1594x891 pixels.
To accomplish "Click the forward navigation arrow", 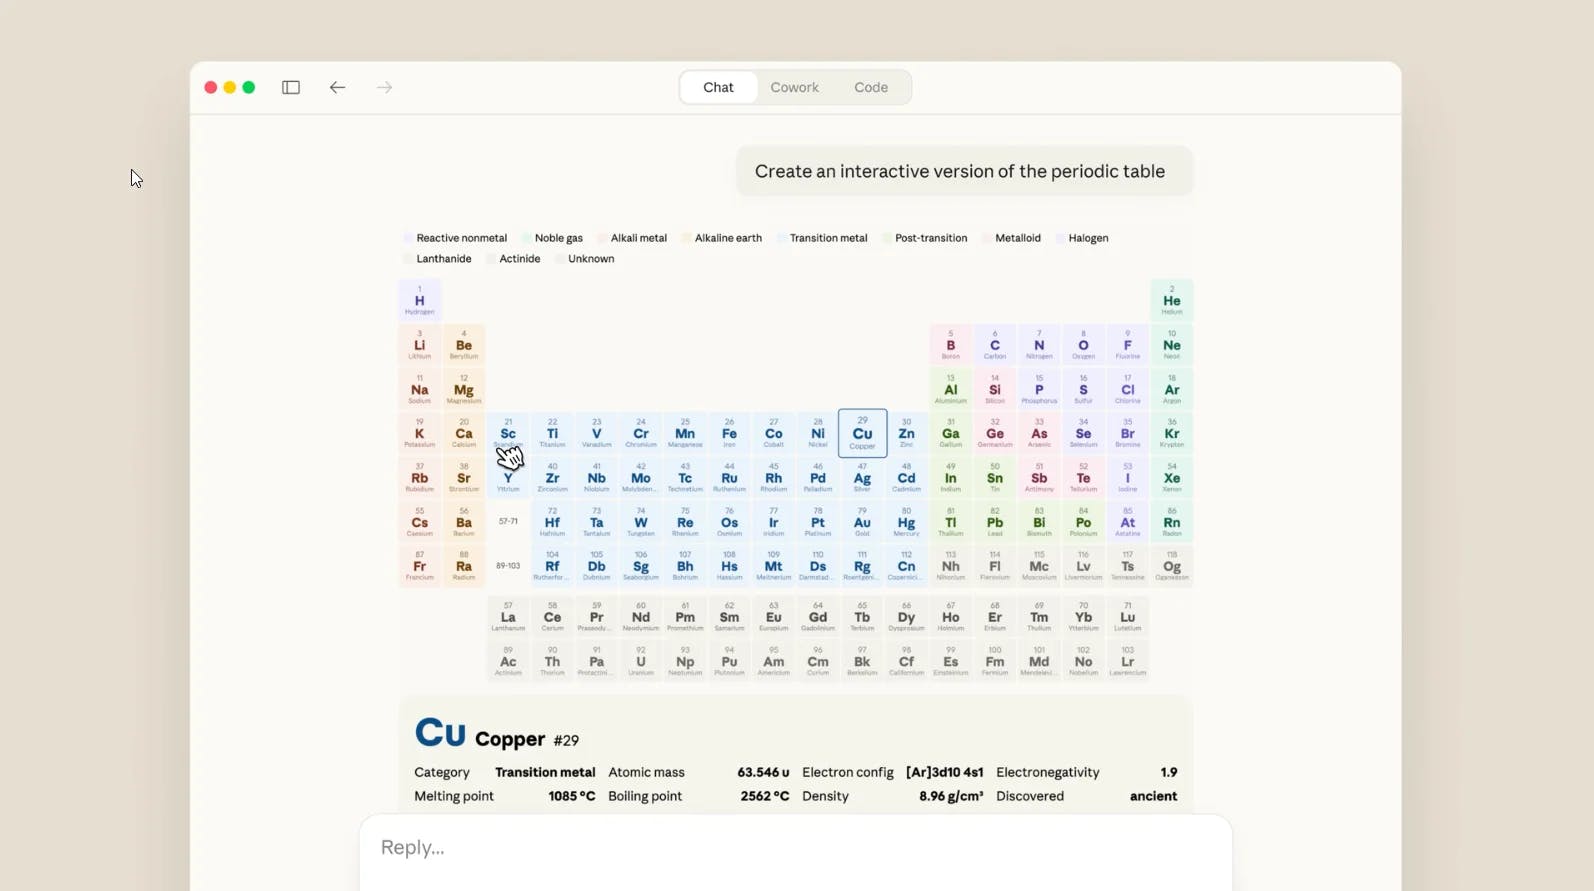I will [384, 87].
